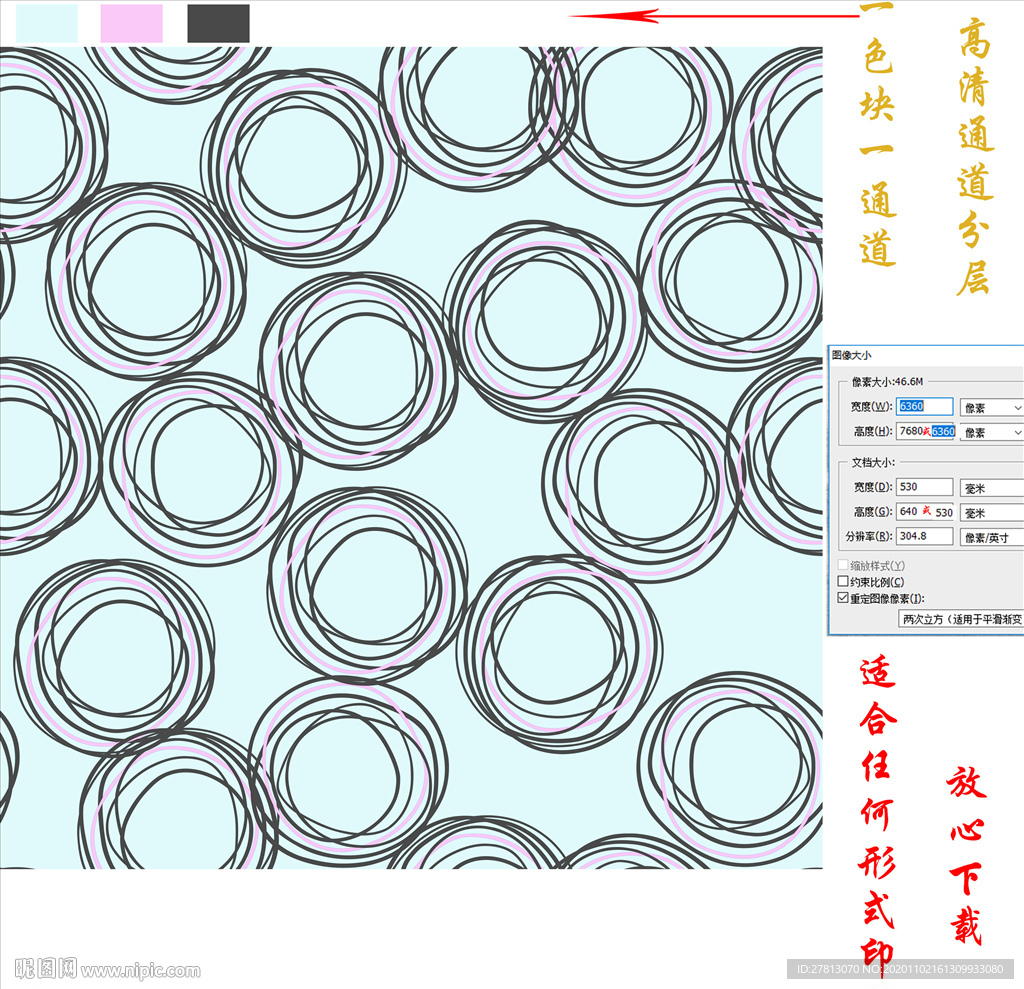Open the 宽度(W) pixel unit dropdown
The height and width of the screenshot is (989, 1024).
click(x=991, y=408)
